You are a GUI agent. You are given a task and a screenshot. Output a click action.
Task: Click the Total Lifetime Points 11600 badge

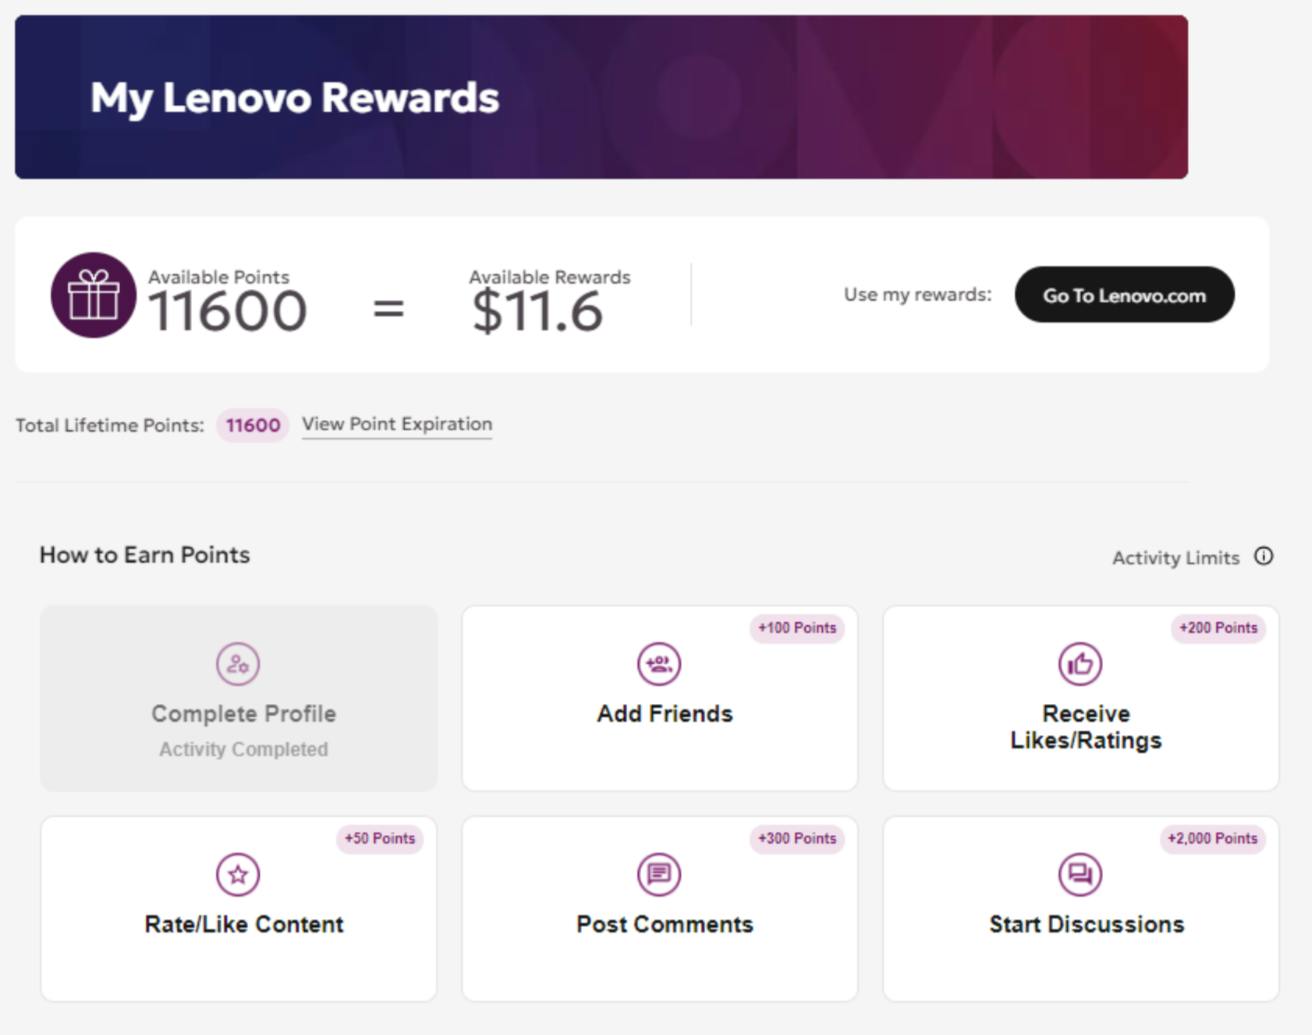[x=253, y=425]
